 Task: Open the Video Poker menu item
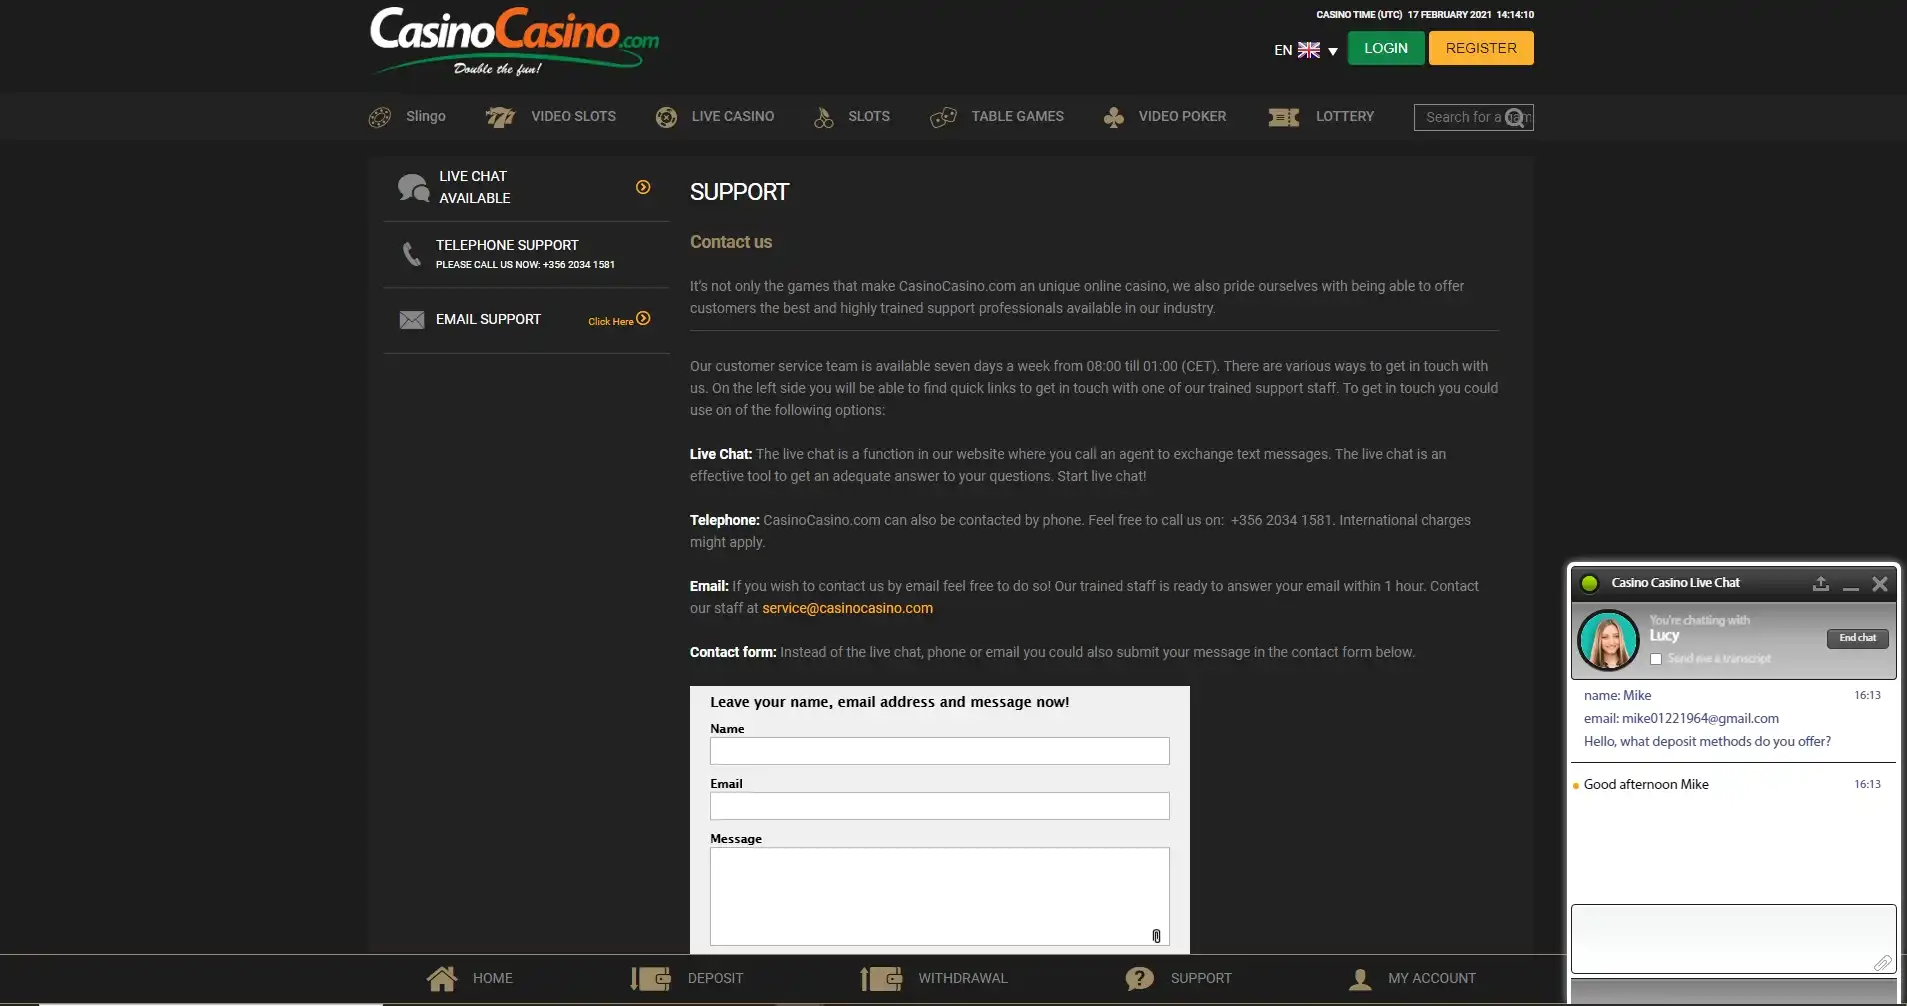pyautogui.click(x=1181, y=117)
